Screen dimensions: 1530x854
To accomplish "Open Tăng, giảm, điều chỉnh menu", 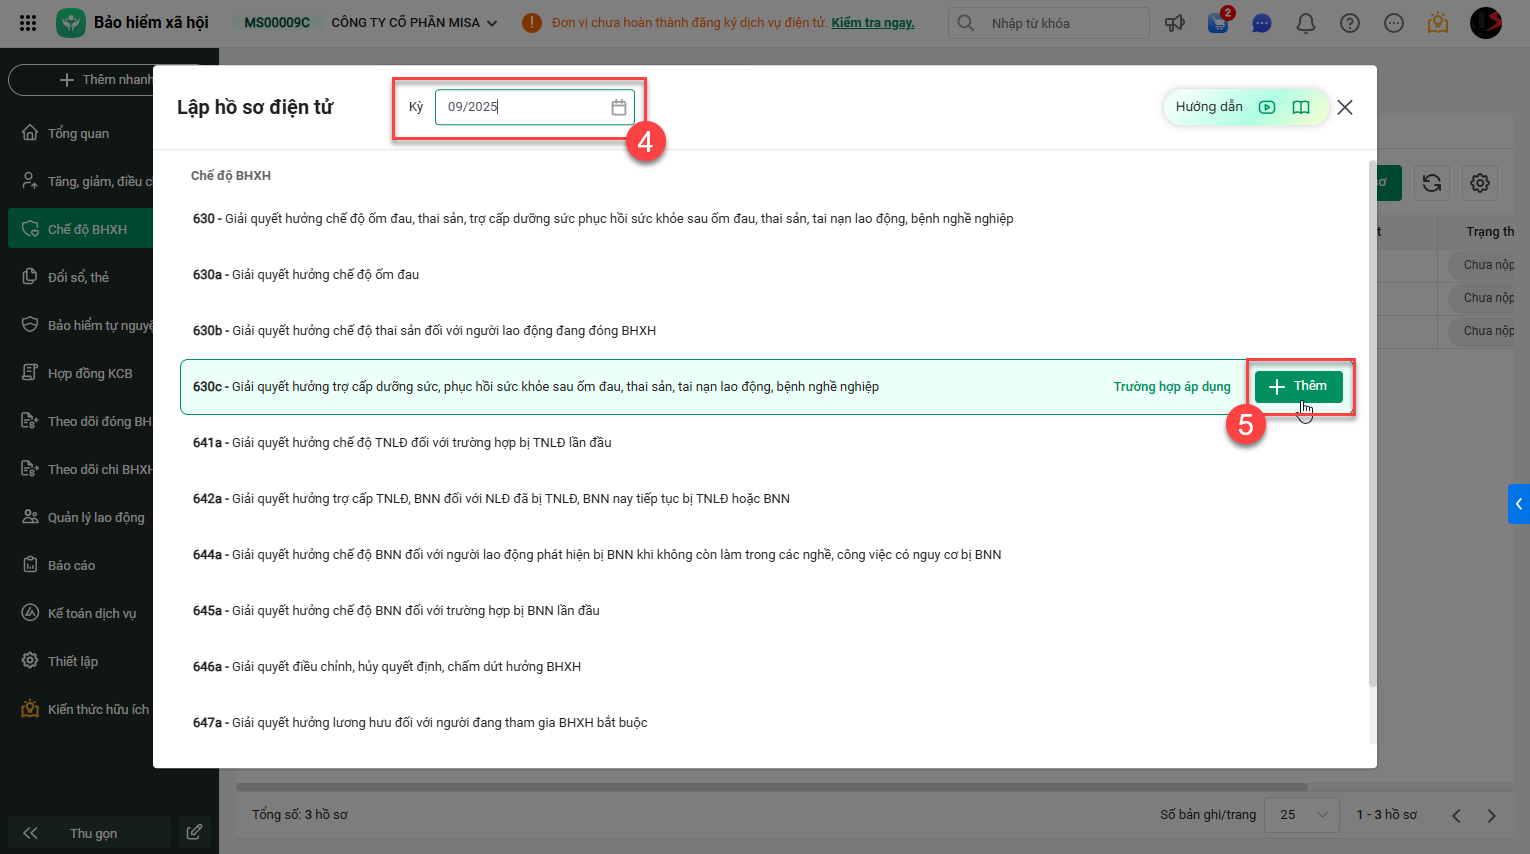I will point(80,181).
